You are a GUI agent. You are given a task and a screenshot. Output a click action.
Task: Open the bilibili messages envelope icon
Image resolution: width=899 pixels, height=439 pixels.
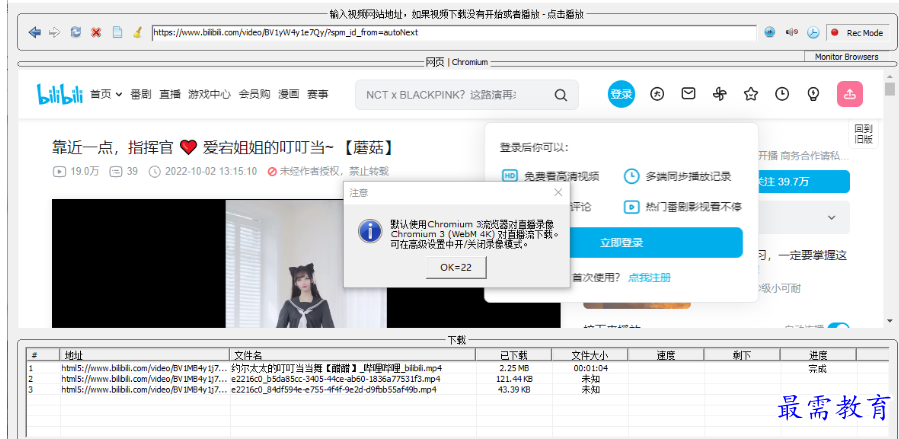pos(688,94)
